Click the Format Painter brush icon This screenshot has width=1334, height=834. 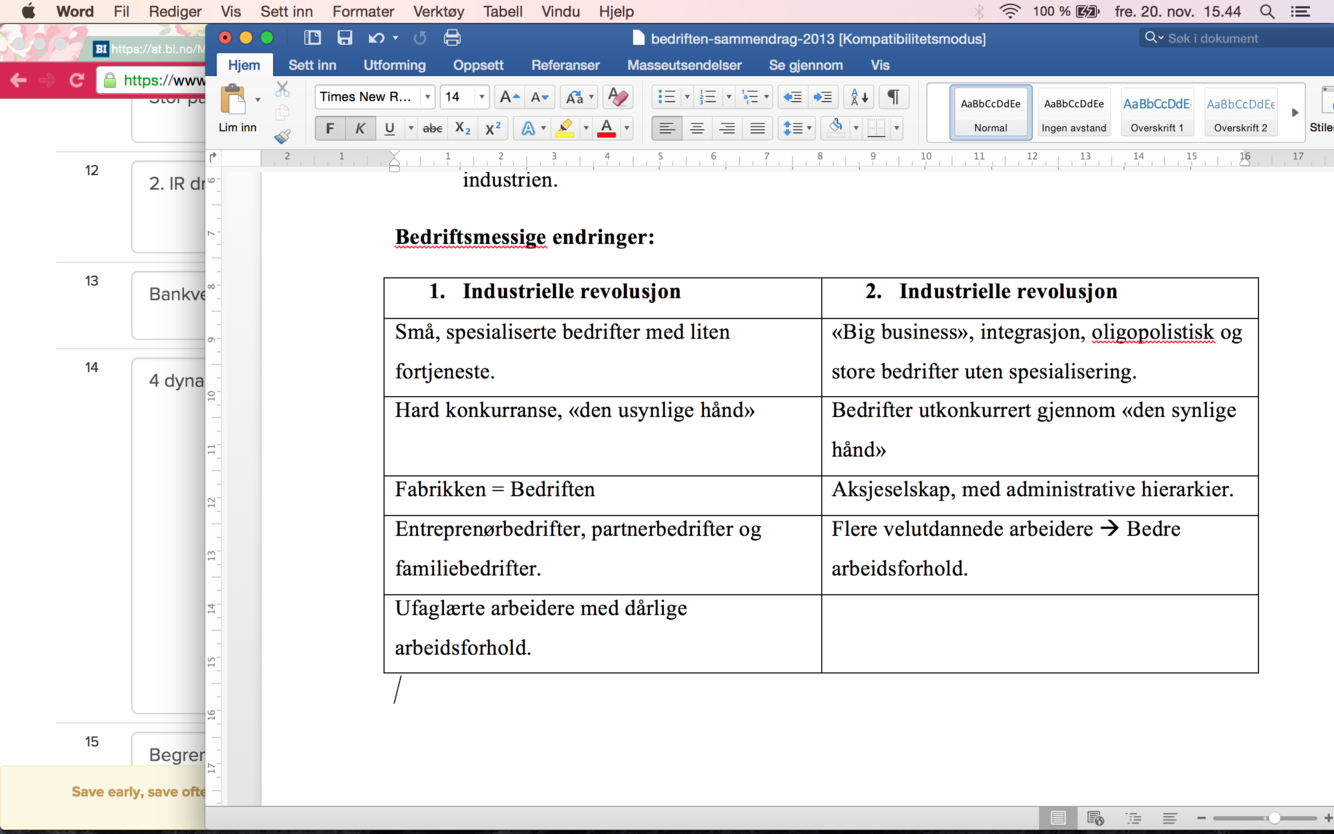pos(282,137)
